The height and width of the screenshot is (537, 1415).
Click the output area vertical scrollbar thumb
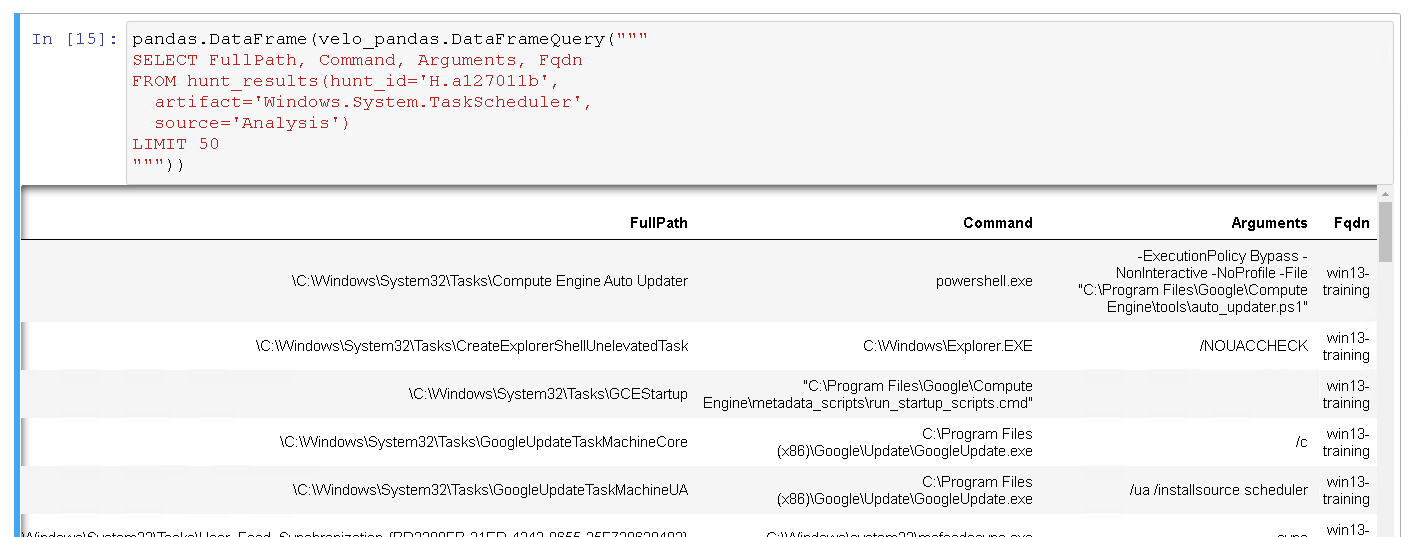click(1384, 232)
